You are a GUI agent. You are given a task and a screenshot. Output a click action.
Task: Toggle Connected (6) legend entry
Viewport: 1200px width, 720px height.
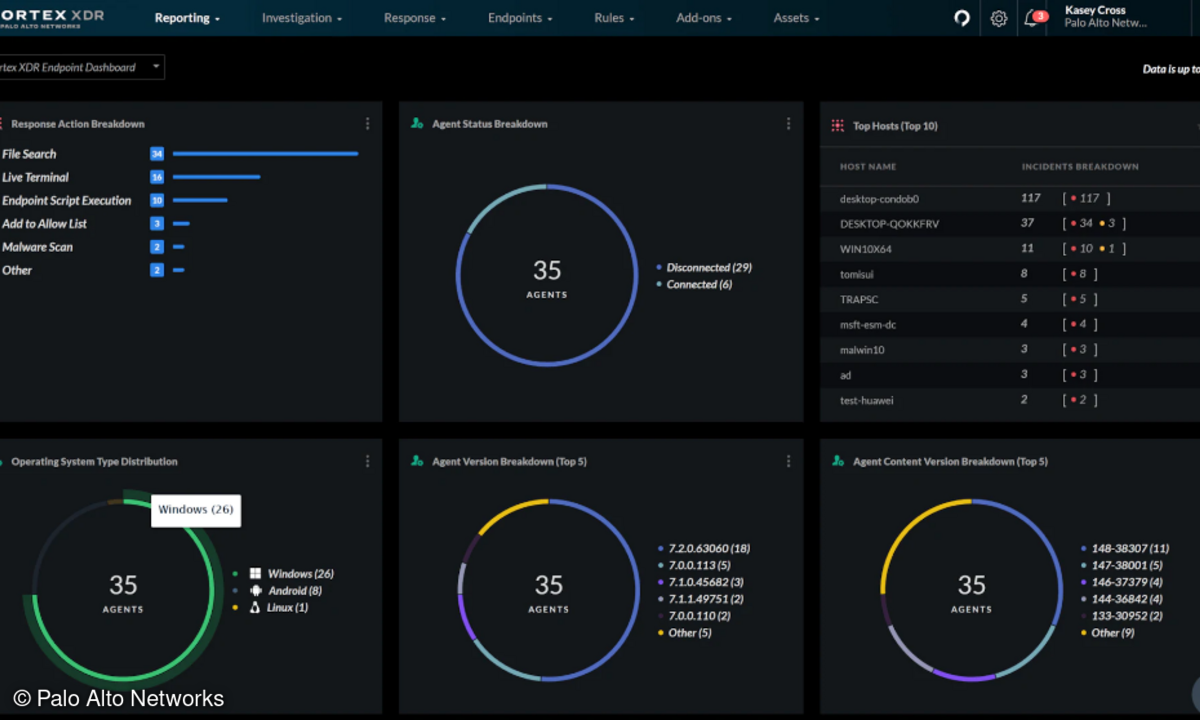[x=694, y=285]
